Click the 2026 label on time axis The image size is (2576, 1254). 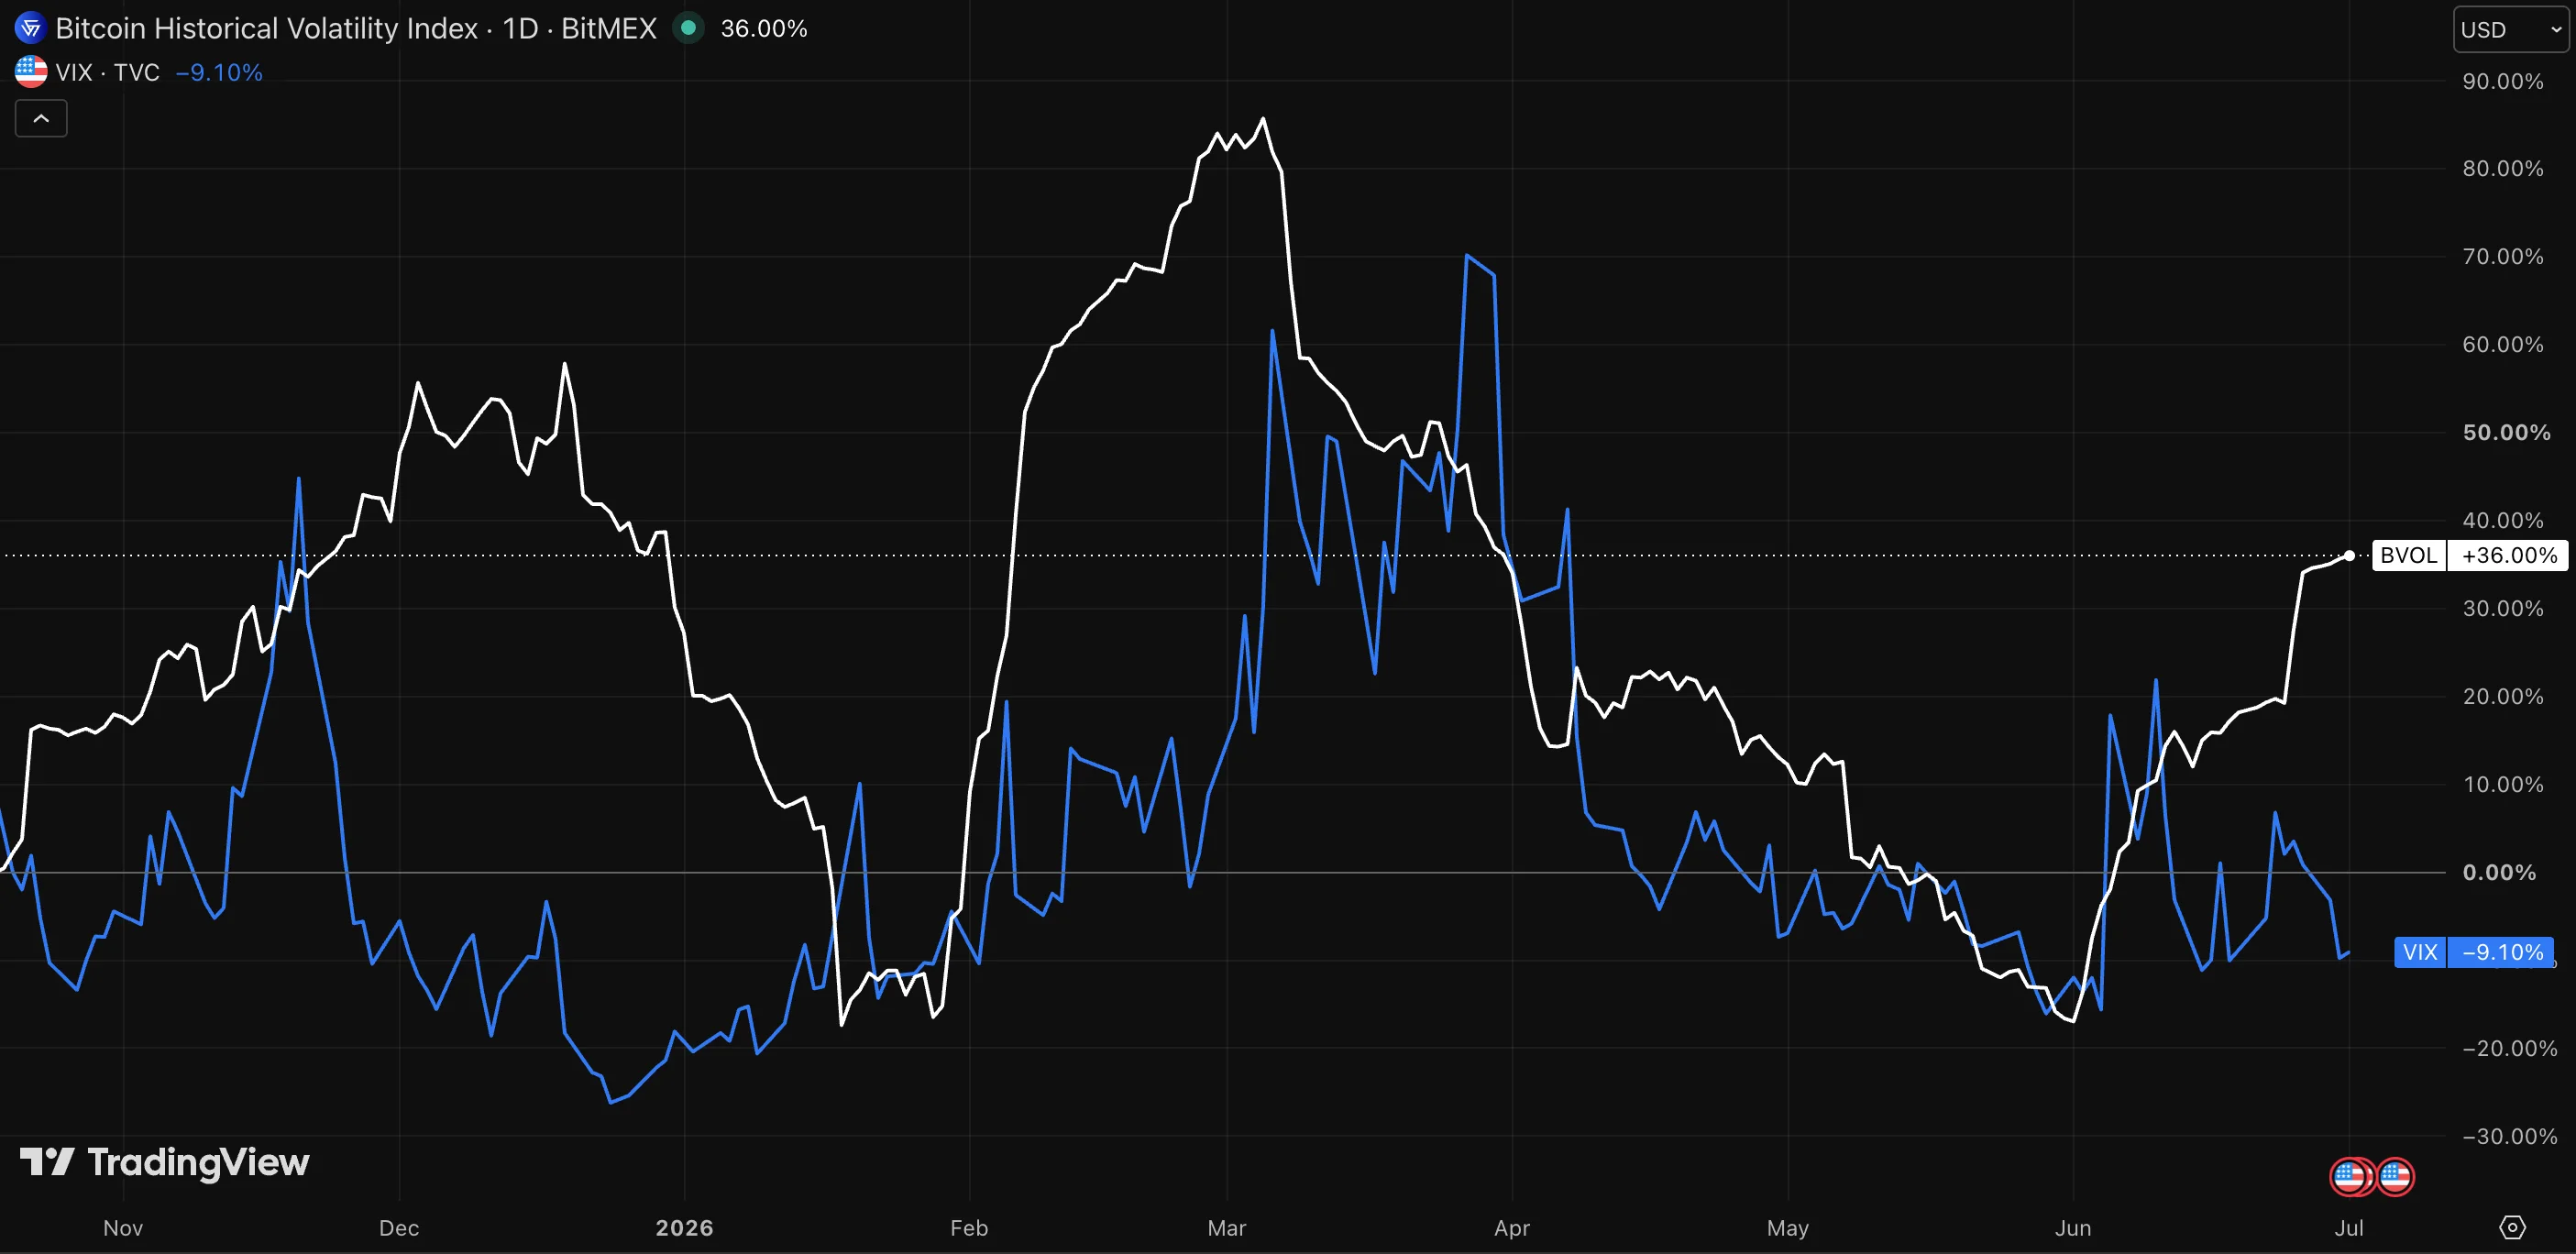pos(684,1227)
